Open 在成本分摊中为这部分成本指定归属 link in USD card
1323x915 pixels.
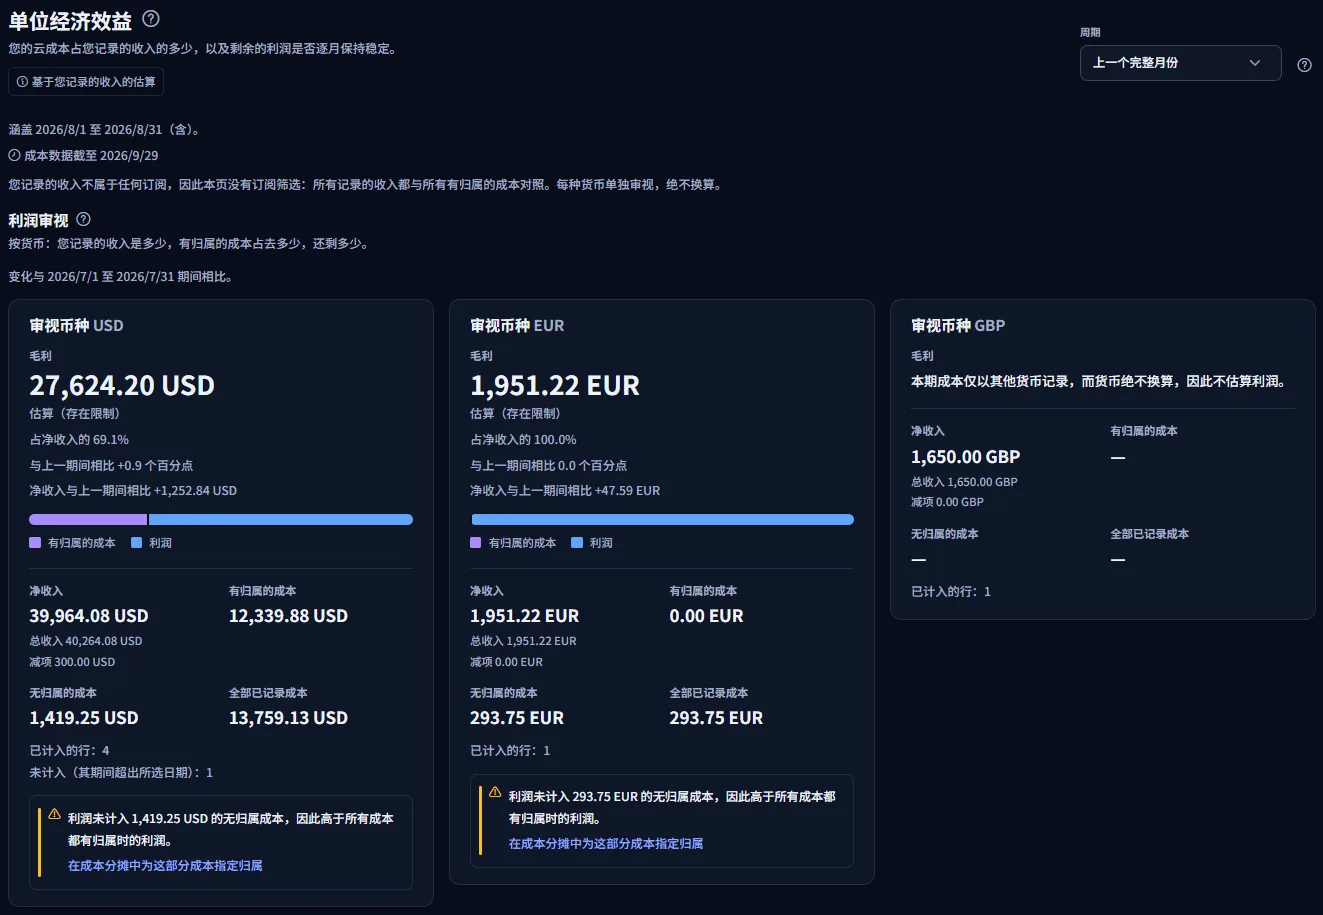tap(165, 866)
